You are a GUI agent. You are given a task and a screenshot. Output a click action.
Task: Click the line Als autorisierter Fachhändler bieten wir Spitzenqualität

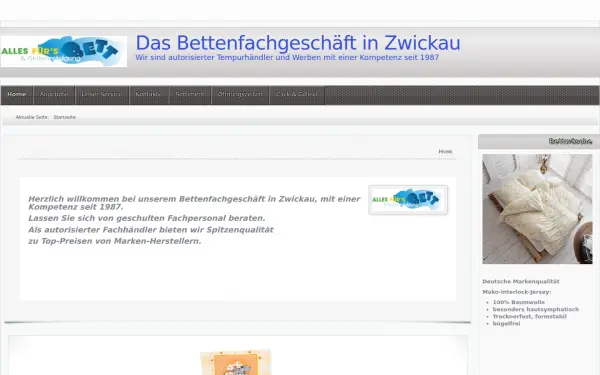pos(151,230)
